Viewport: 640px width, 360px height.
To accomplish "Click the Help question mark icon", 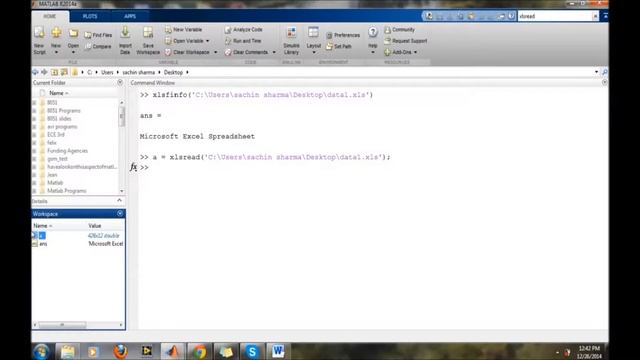I will 373,32.
